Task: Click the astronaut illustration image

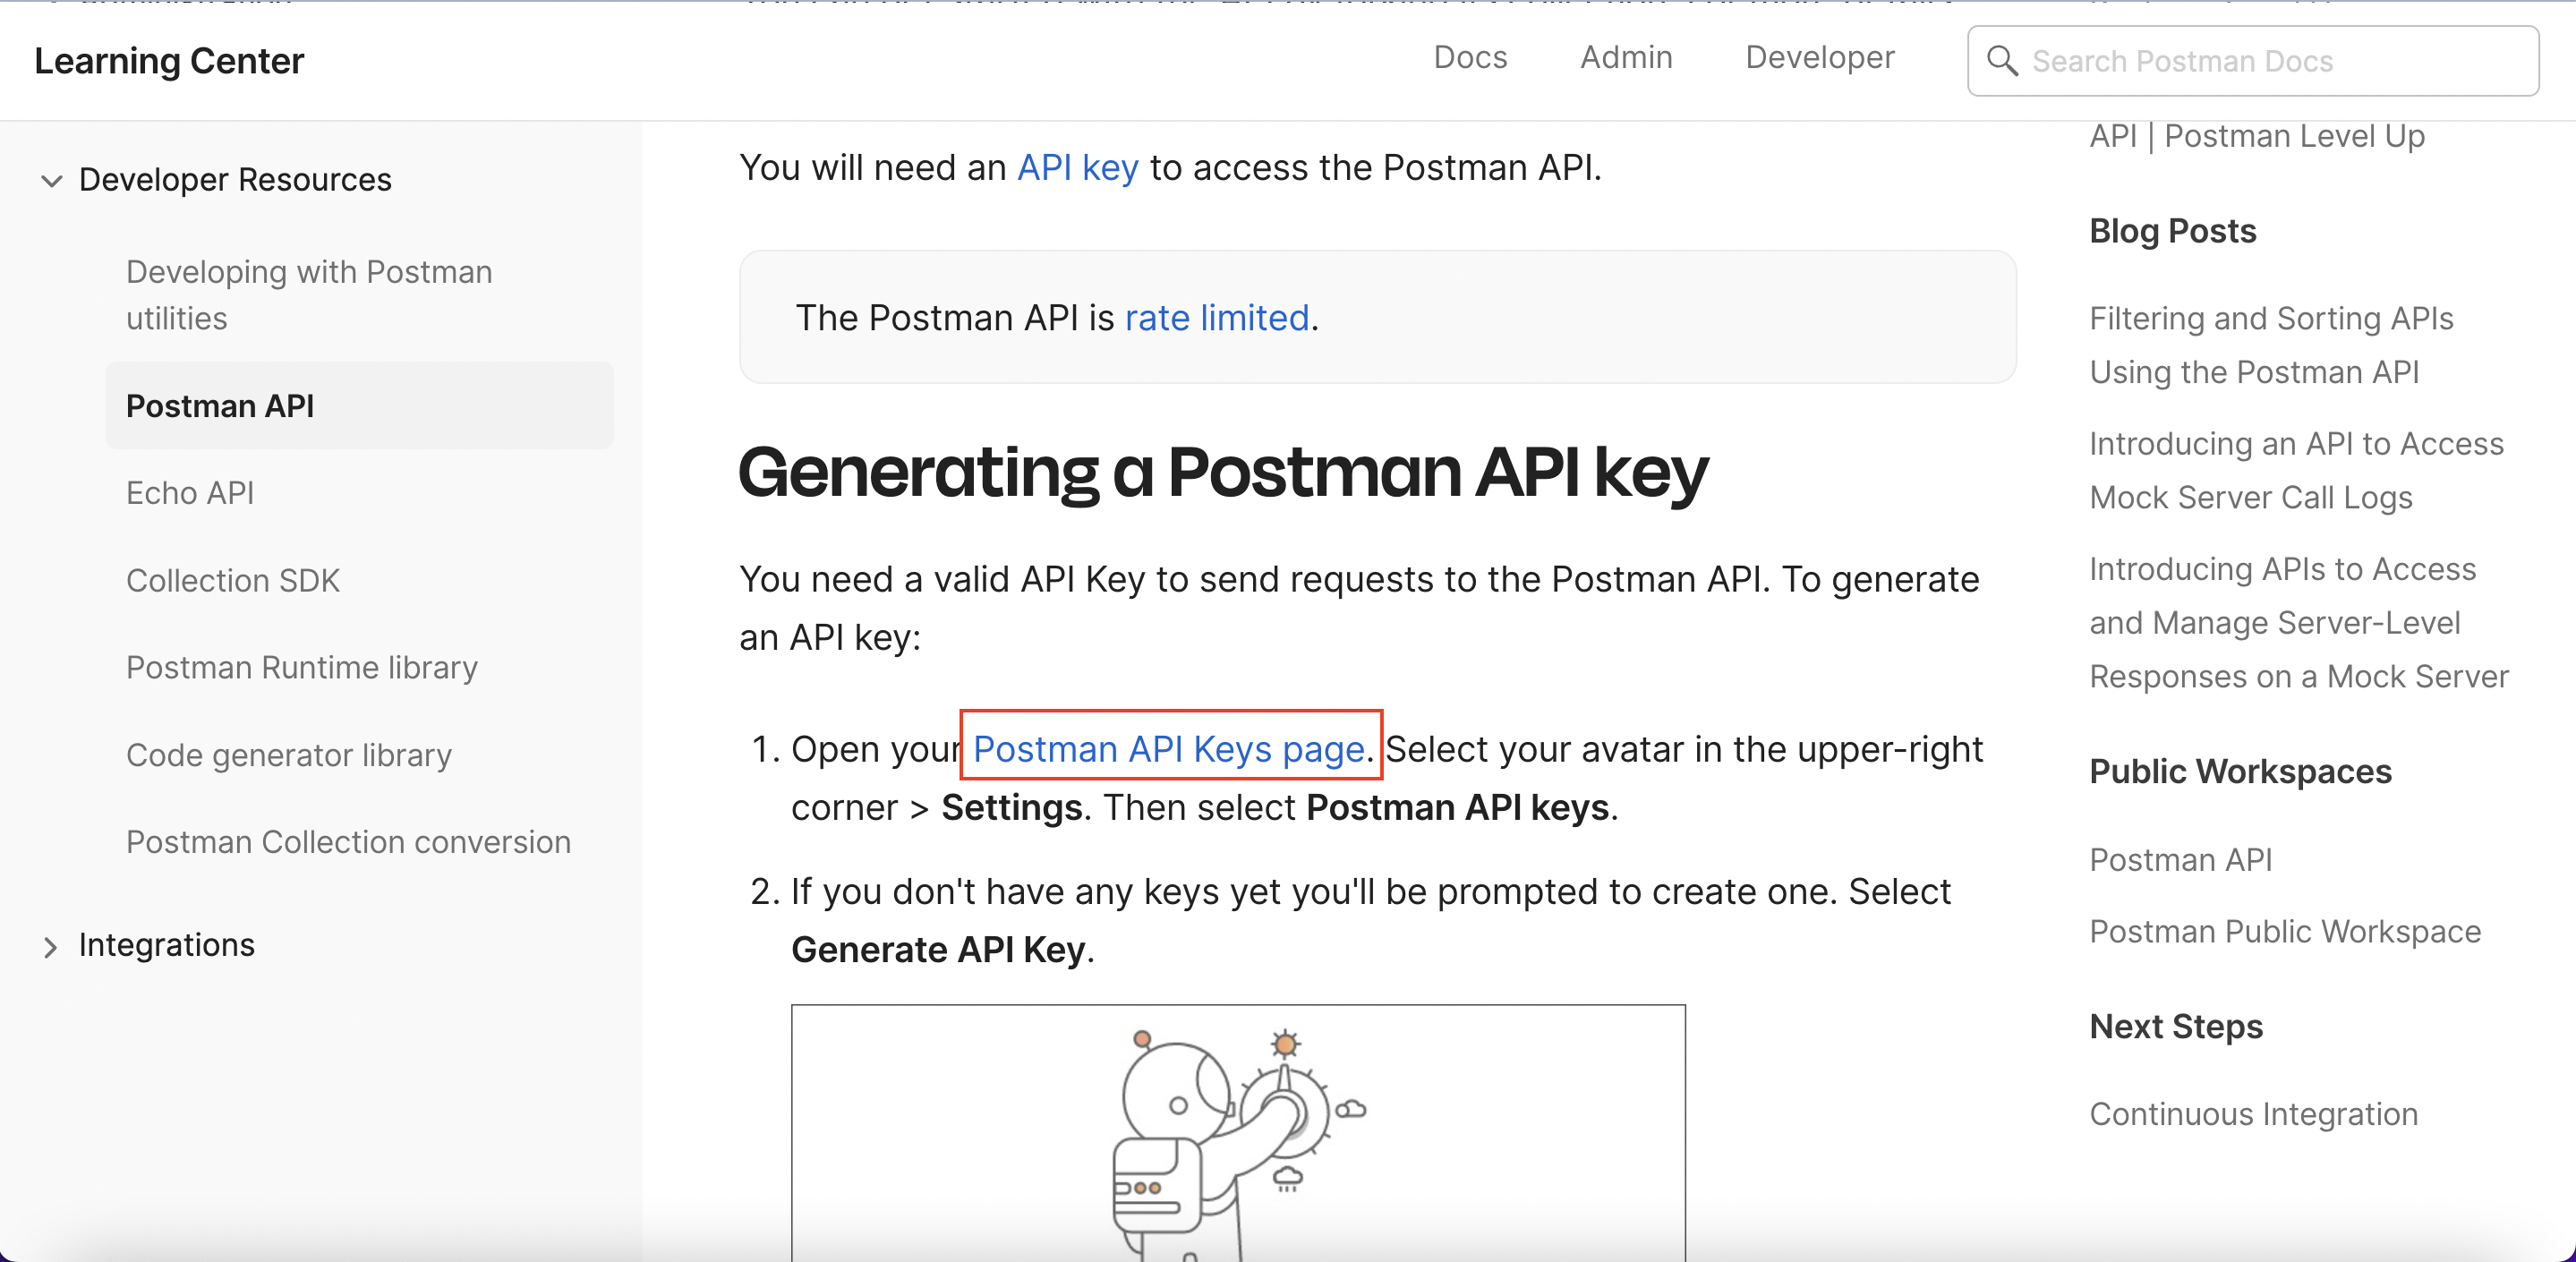Action: [1238, 1133]
